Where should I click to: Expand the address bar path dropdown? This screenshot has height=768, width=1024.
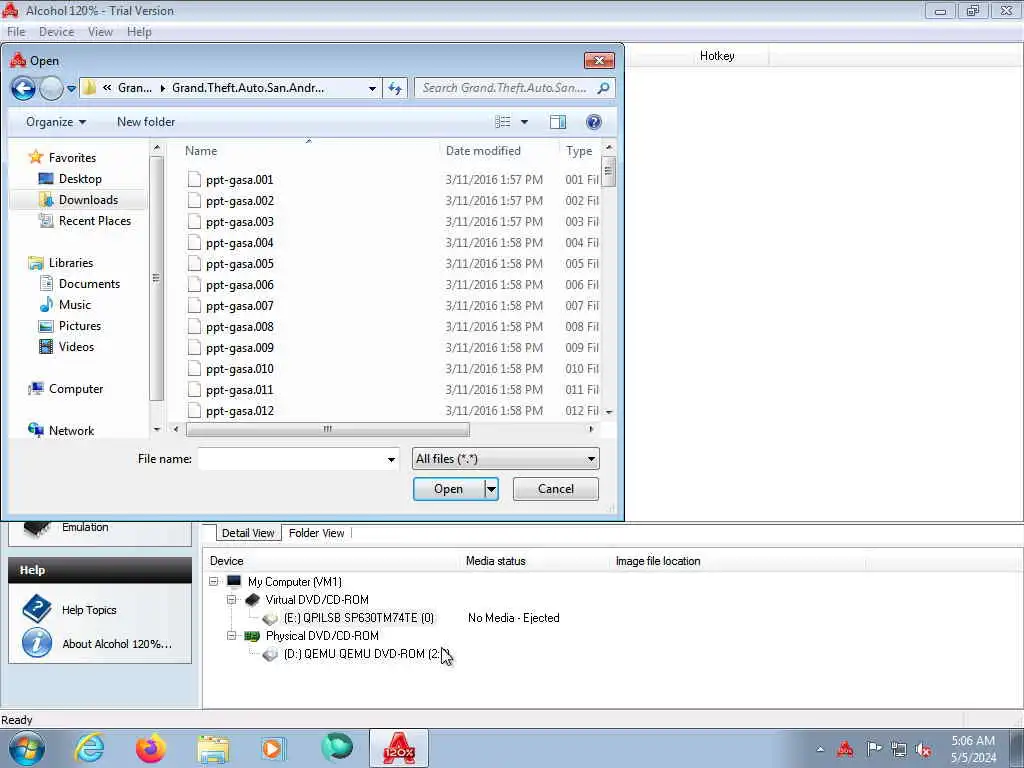[x=372, y=88]
